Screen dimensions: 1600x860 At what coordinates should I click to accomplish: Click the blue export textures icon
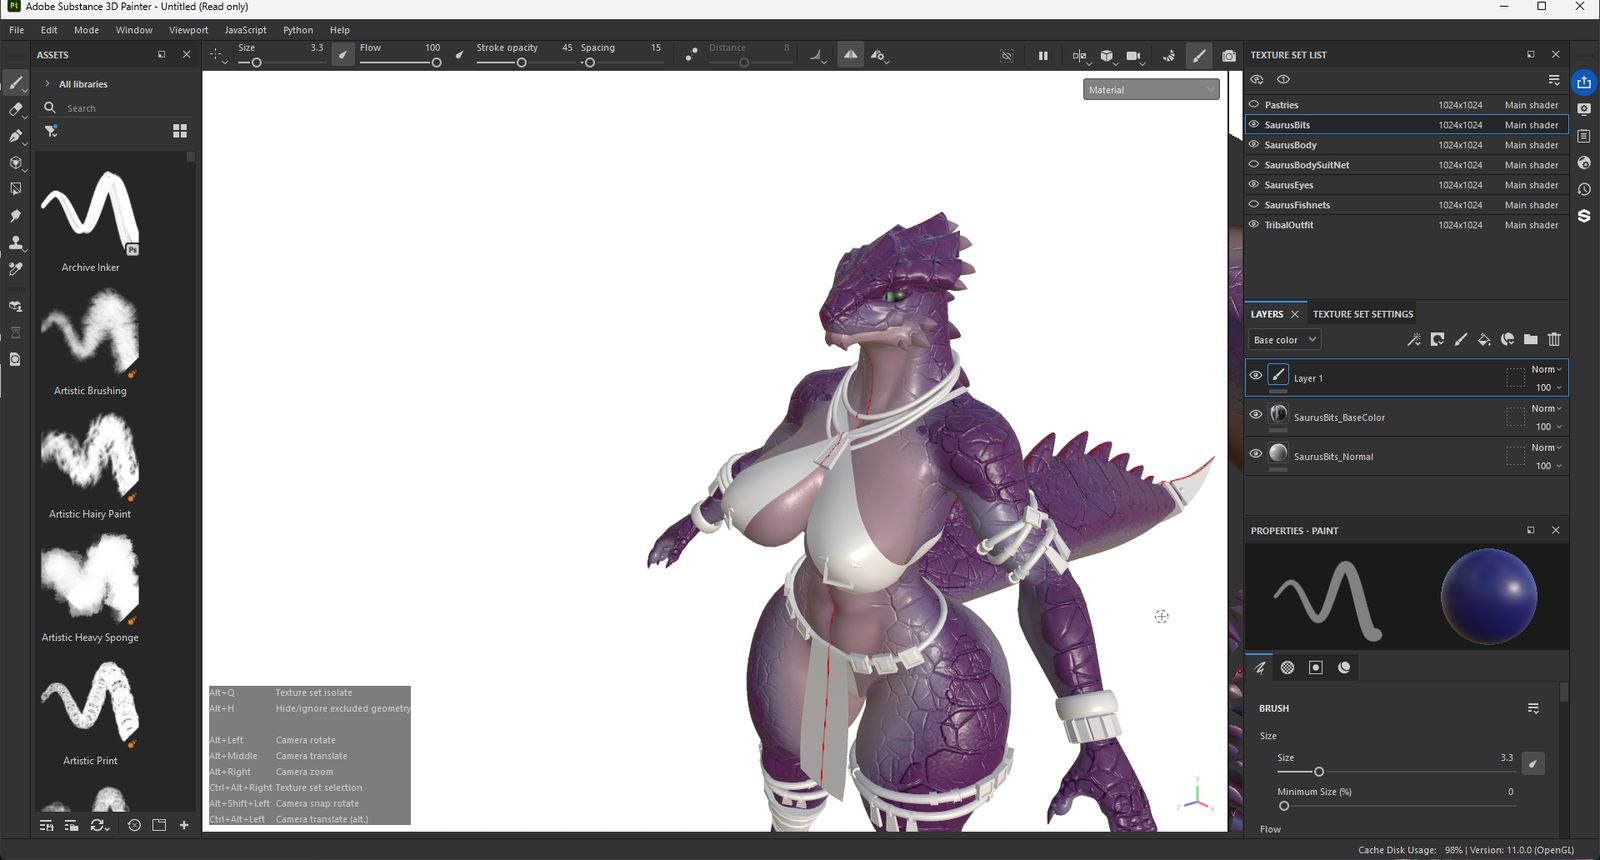tap(1584, 82)
